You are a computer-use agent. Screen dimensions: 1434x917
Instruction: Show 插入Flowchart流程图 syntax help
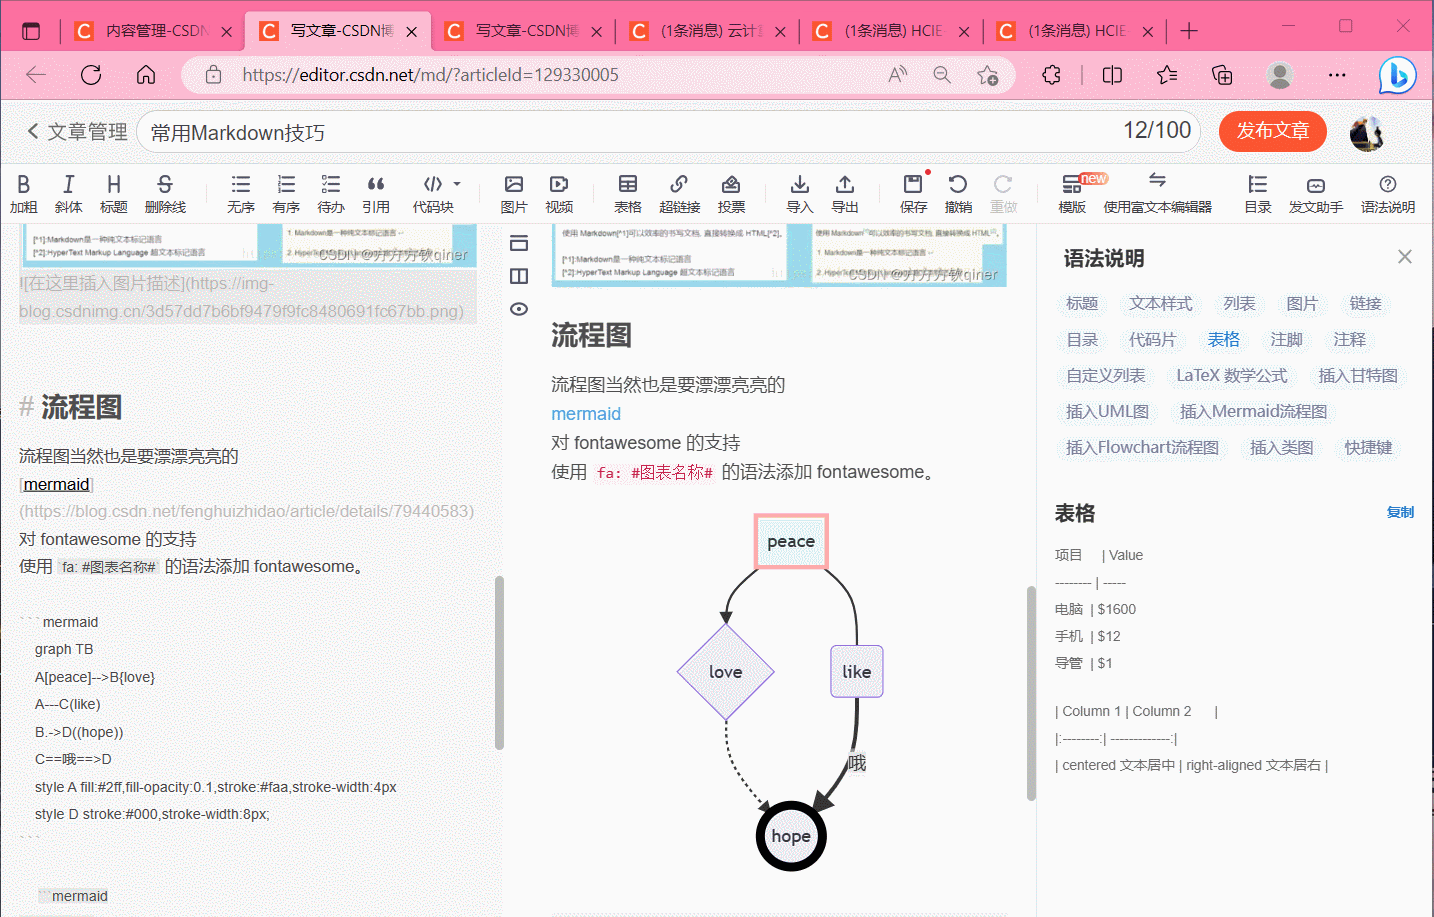coord(1142,448)
